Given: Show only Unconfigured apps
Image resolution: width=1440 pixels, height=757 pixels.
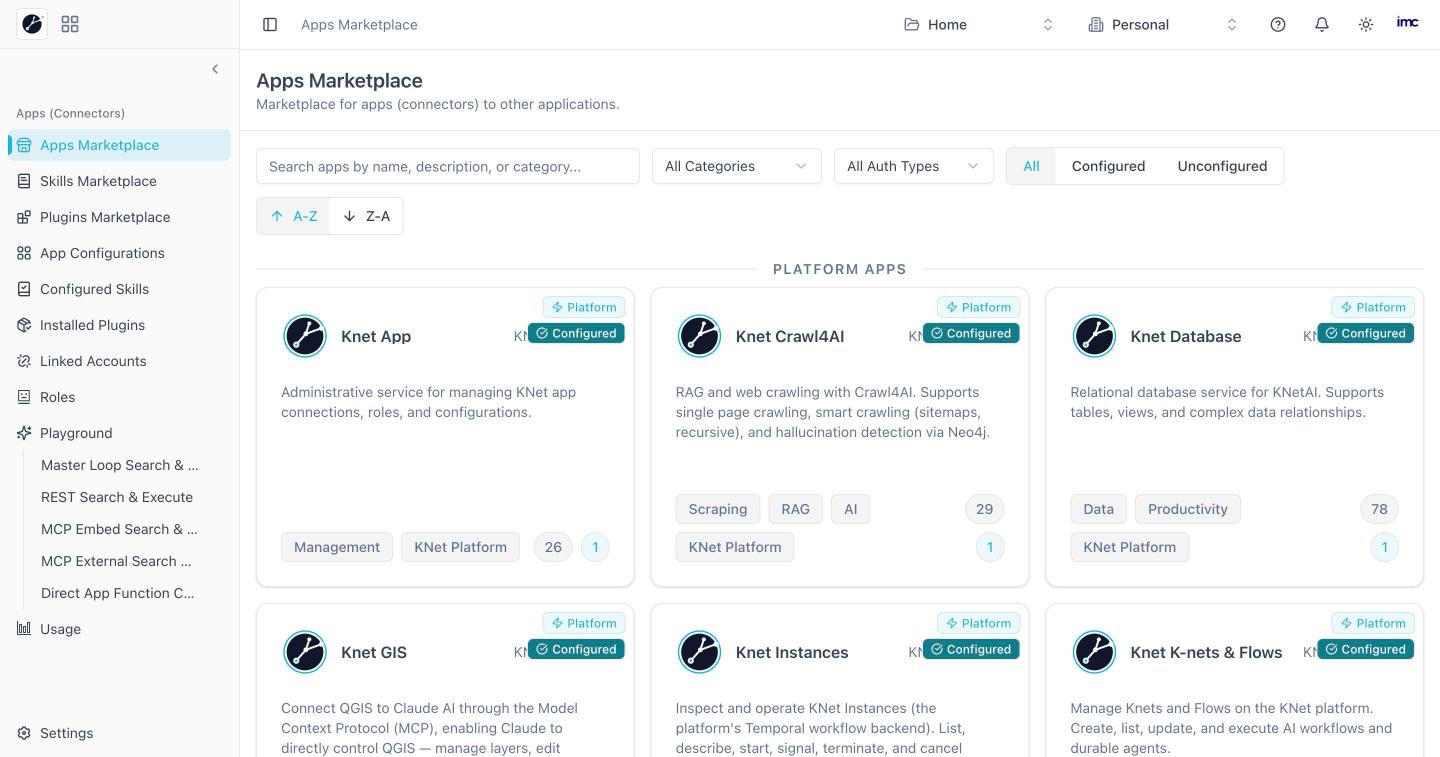Looking at the screenshot, I should pos(1222,166).
